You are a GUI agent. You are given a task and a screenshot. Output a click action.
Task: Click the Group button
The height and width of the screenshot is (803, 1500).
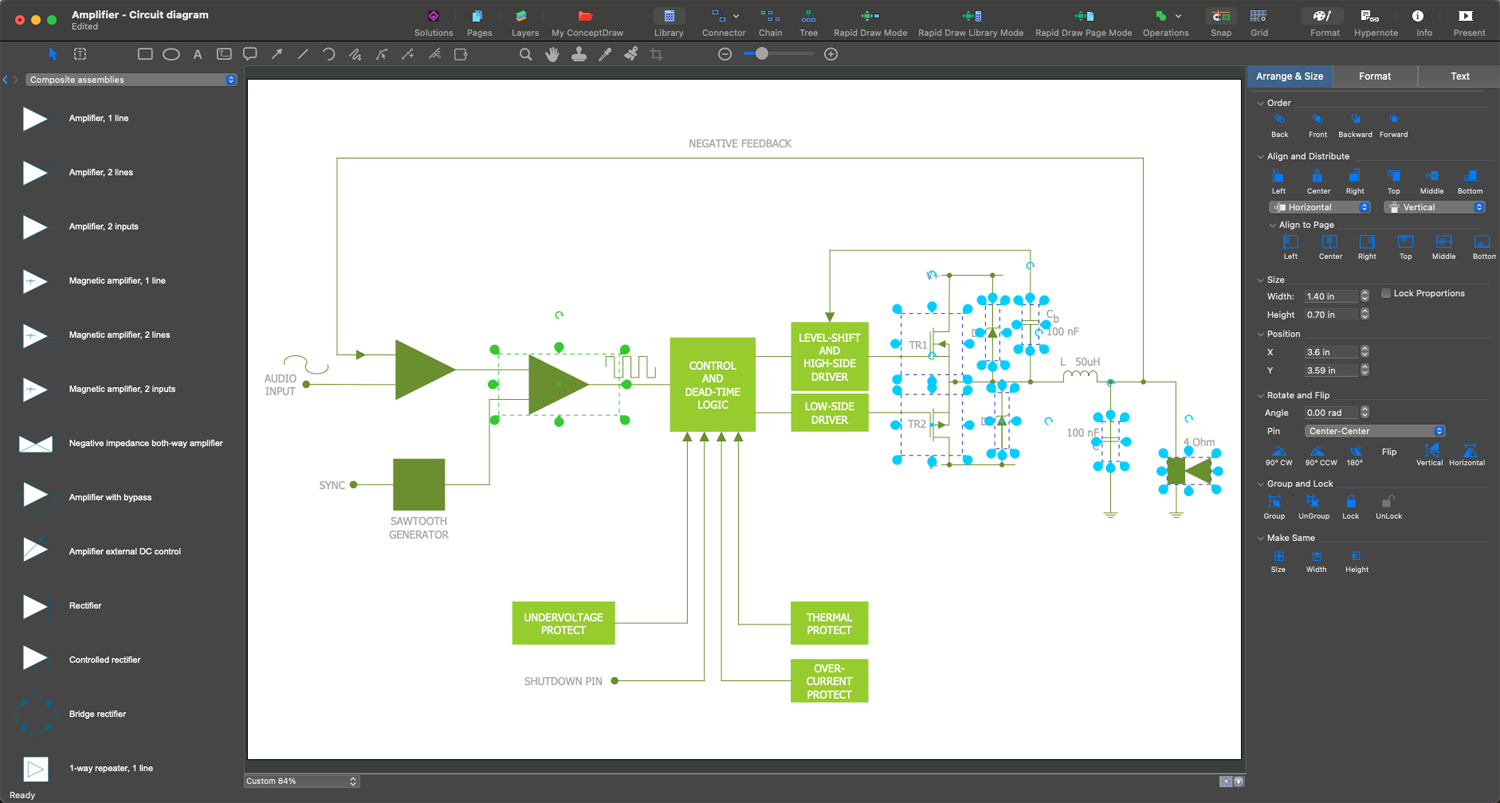[1274, 502]
